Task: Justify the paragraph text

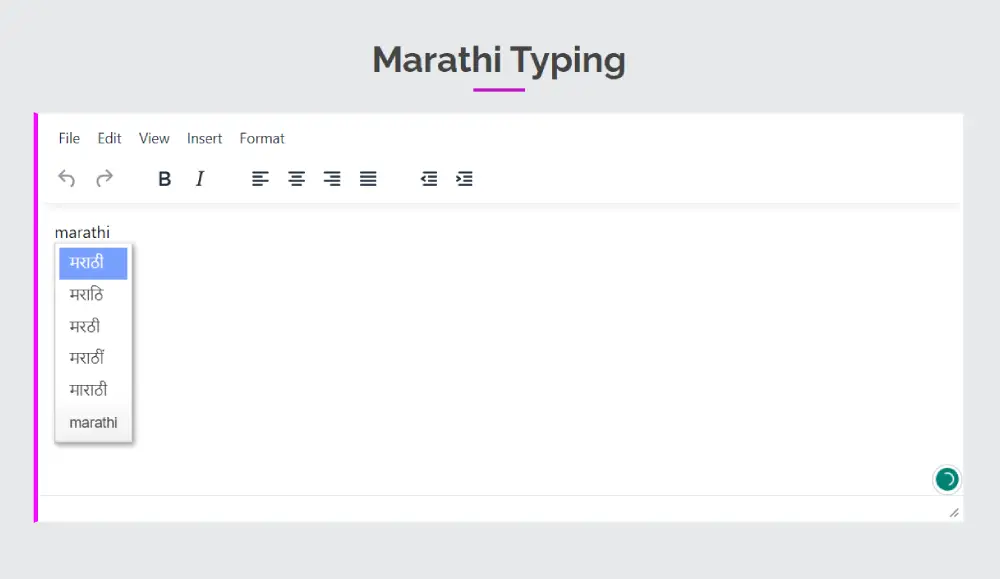Action: (x=368, y=178)
